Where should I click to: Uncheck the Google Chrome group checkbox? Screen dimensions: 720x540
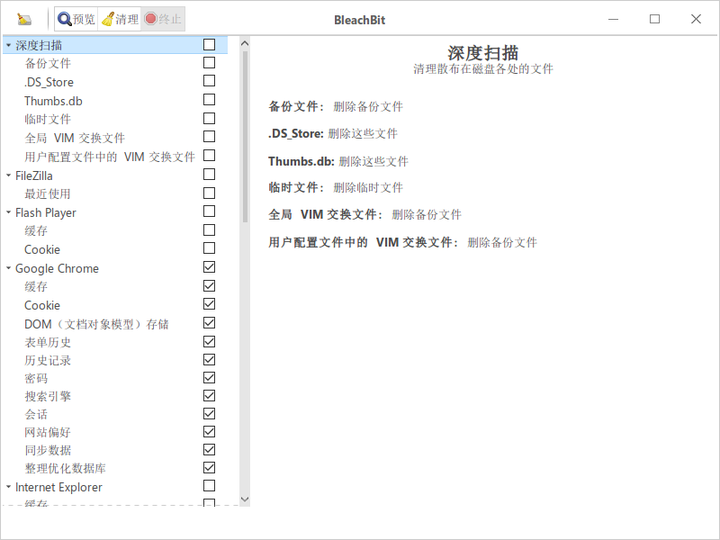coord(209,267)
